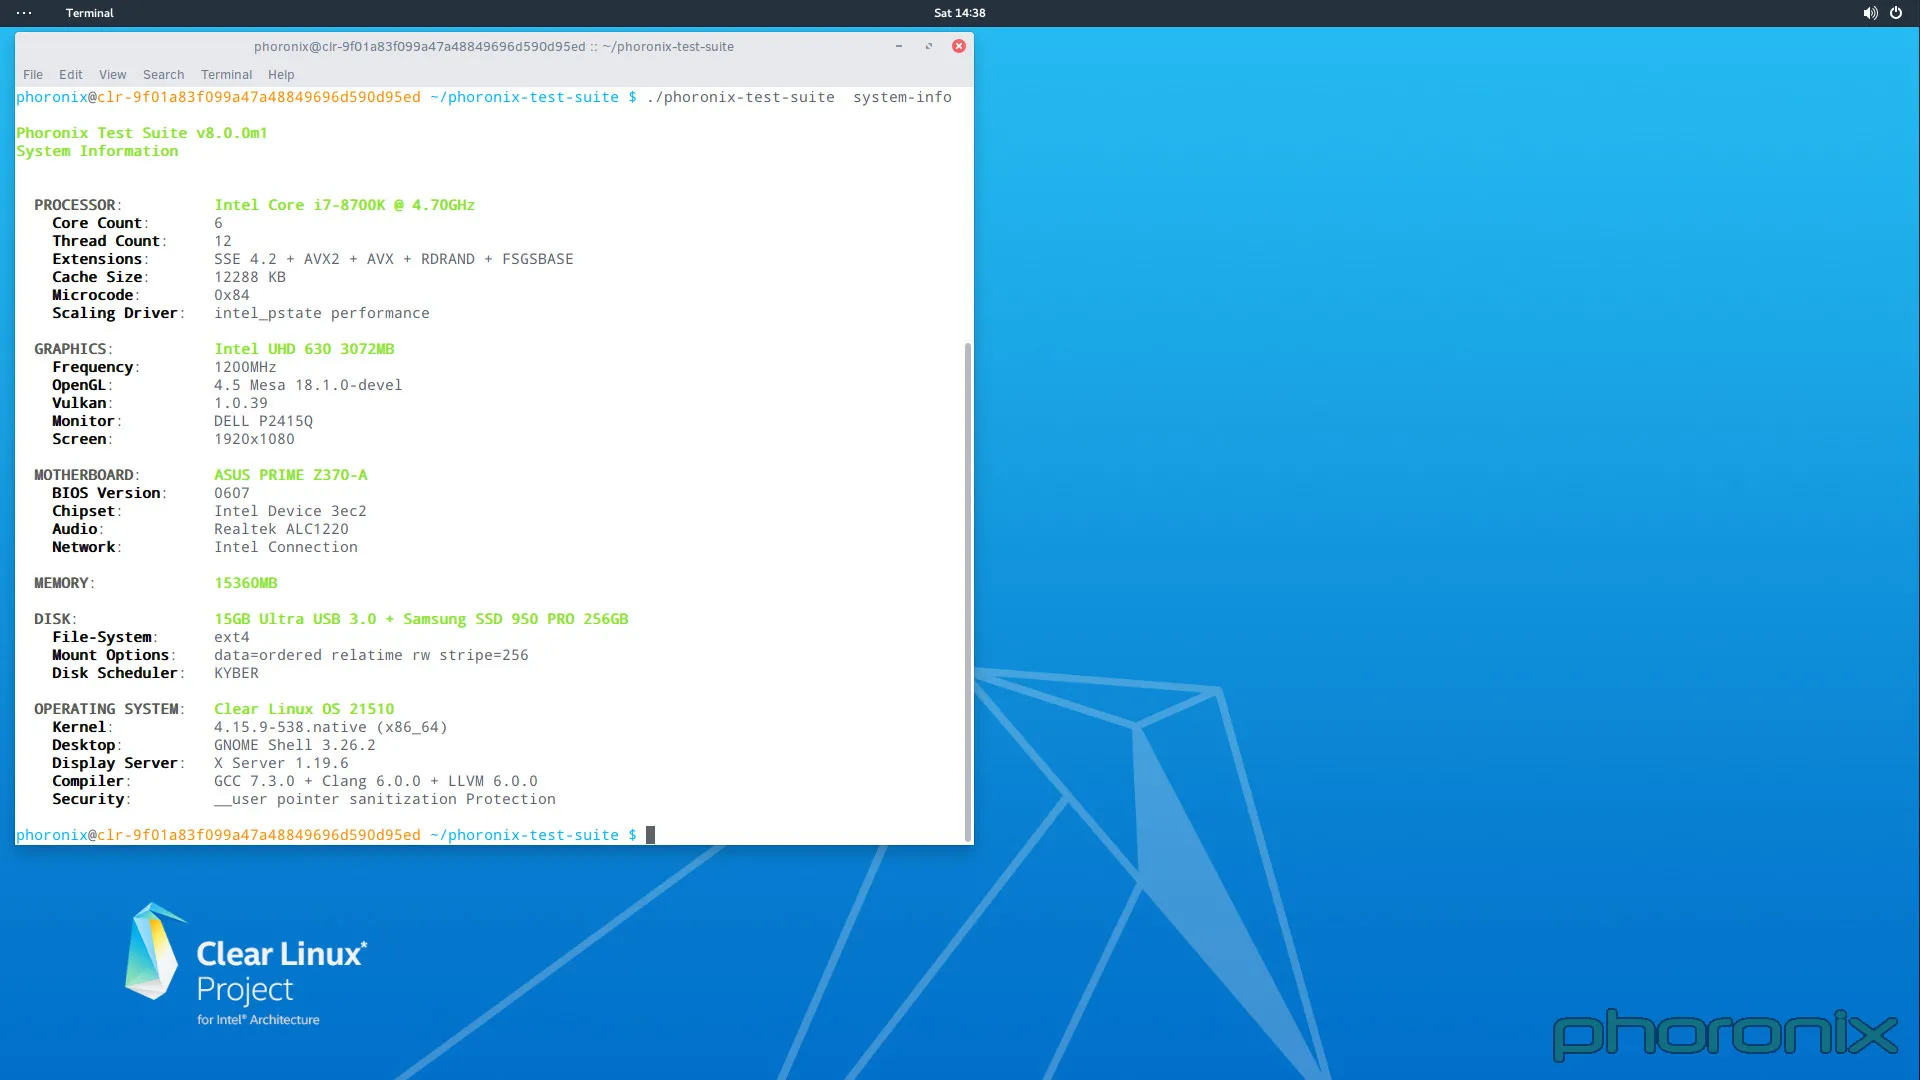The image size is (1920, 1080).
Task: Open the Edit menu
Action: [70, 74]
